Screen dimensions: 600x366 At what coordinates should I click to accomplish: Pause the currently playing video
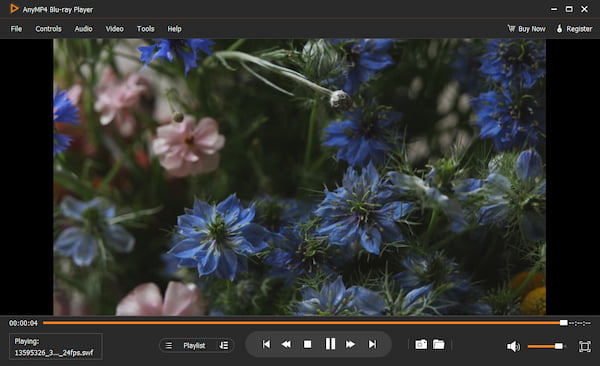(330, 344)
